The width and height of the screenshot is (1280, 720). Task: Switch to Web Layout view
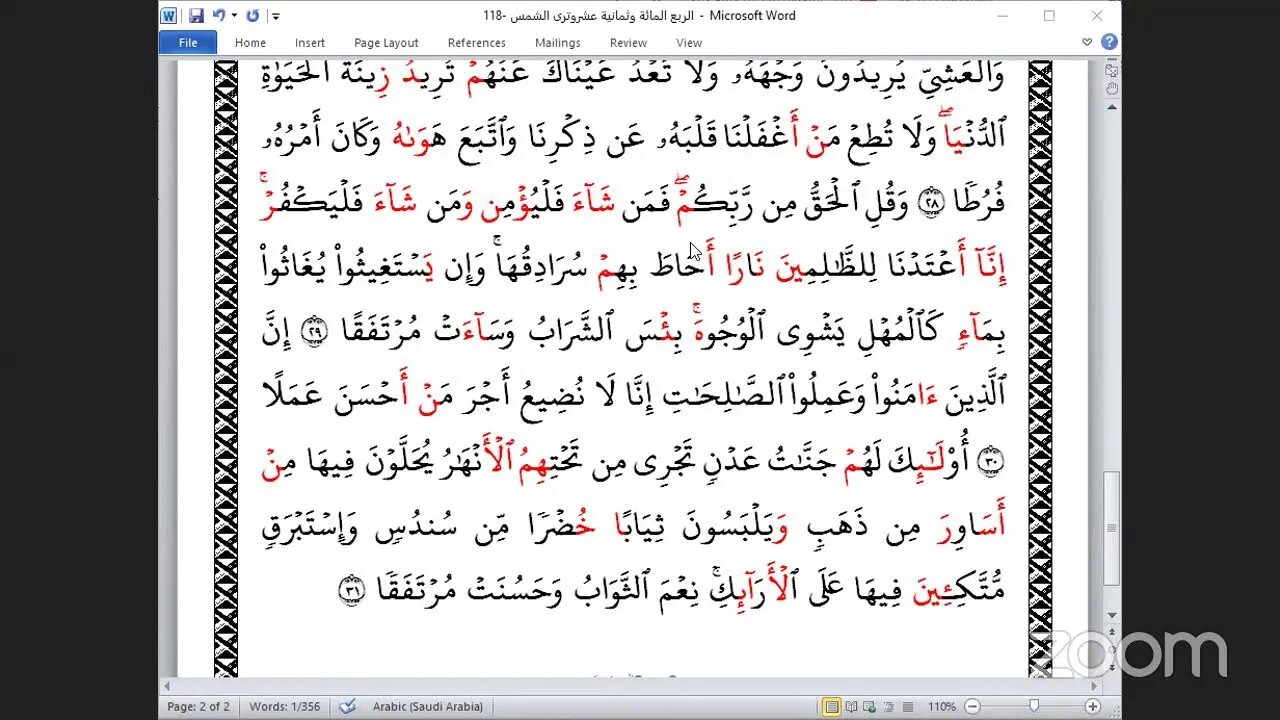(870, 707)
